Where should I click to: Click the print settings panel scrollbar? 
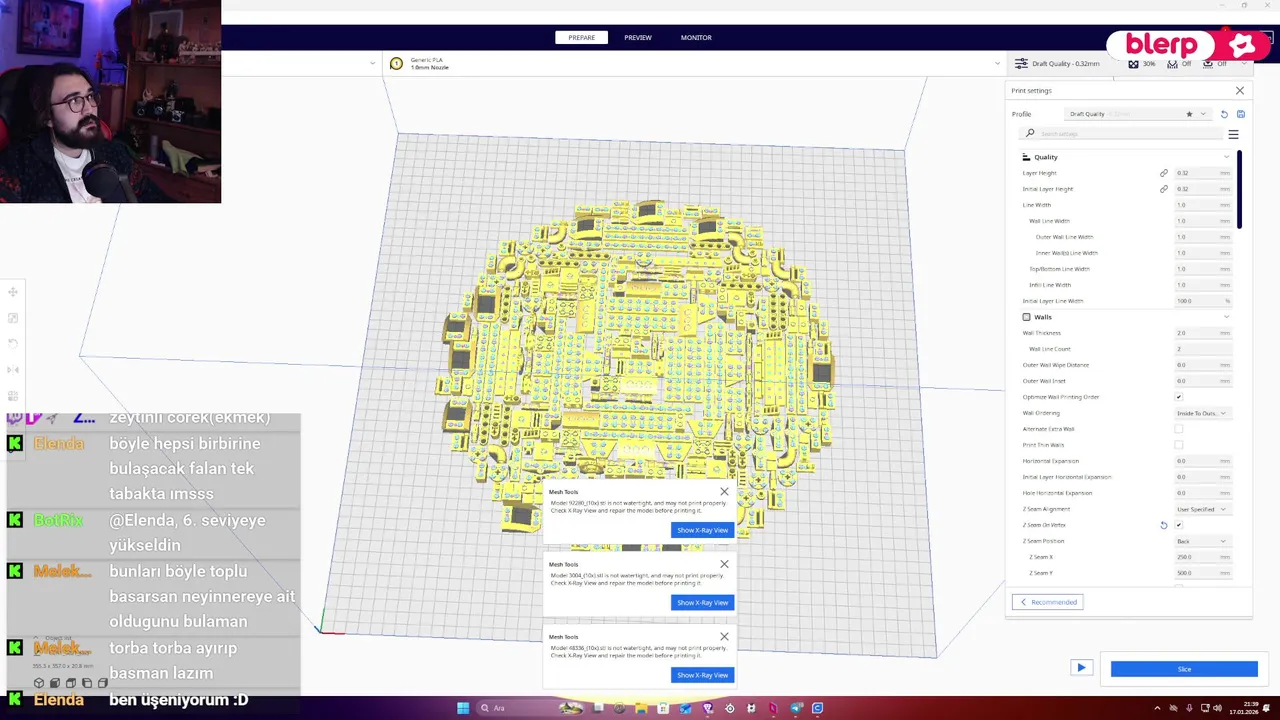coord(1239,189)
